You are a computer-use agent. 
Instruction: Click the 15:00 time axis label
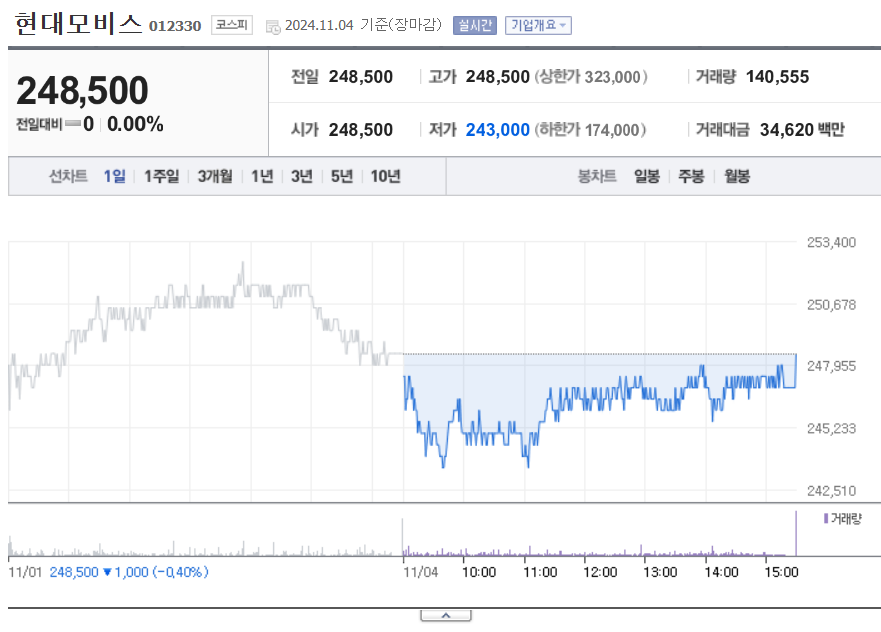(x=781, y=572)
